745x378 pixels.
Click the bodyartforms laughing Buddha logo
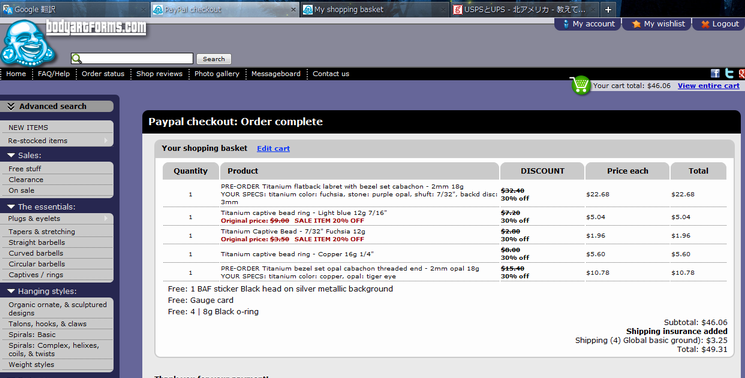click(28, 43)
